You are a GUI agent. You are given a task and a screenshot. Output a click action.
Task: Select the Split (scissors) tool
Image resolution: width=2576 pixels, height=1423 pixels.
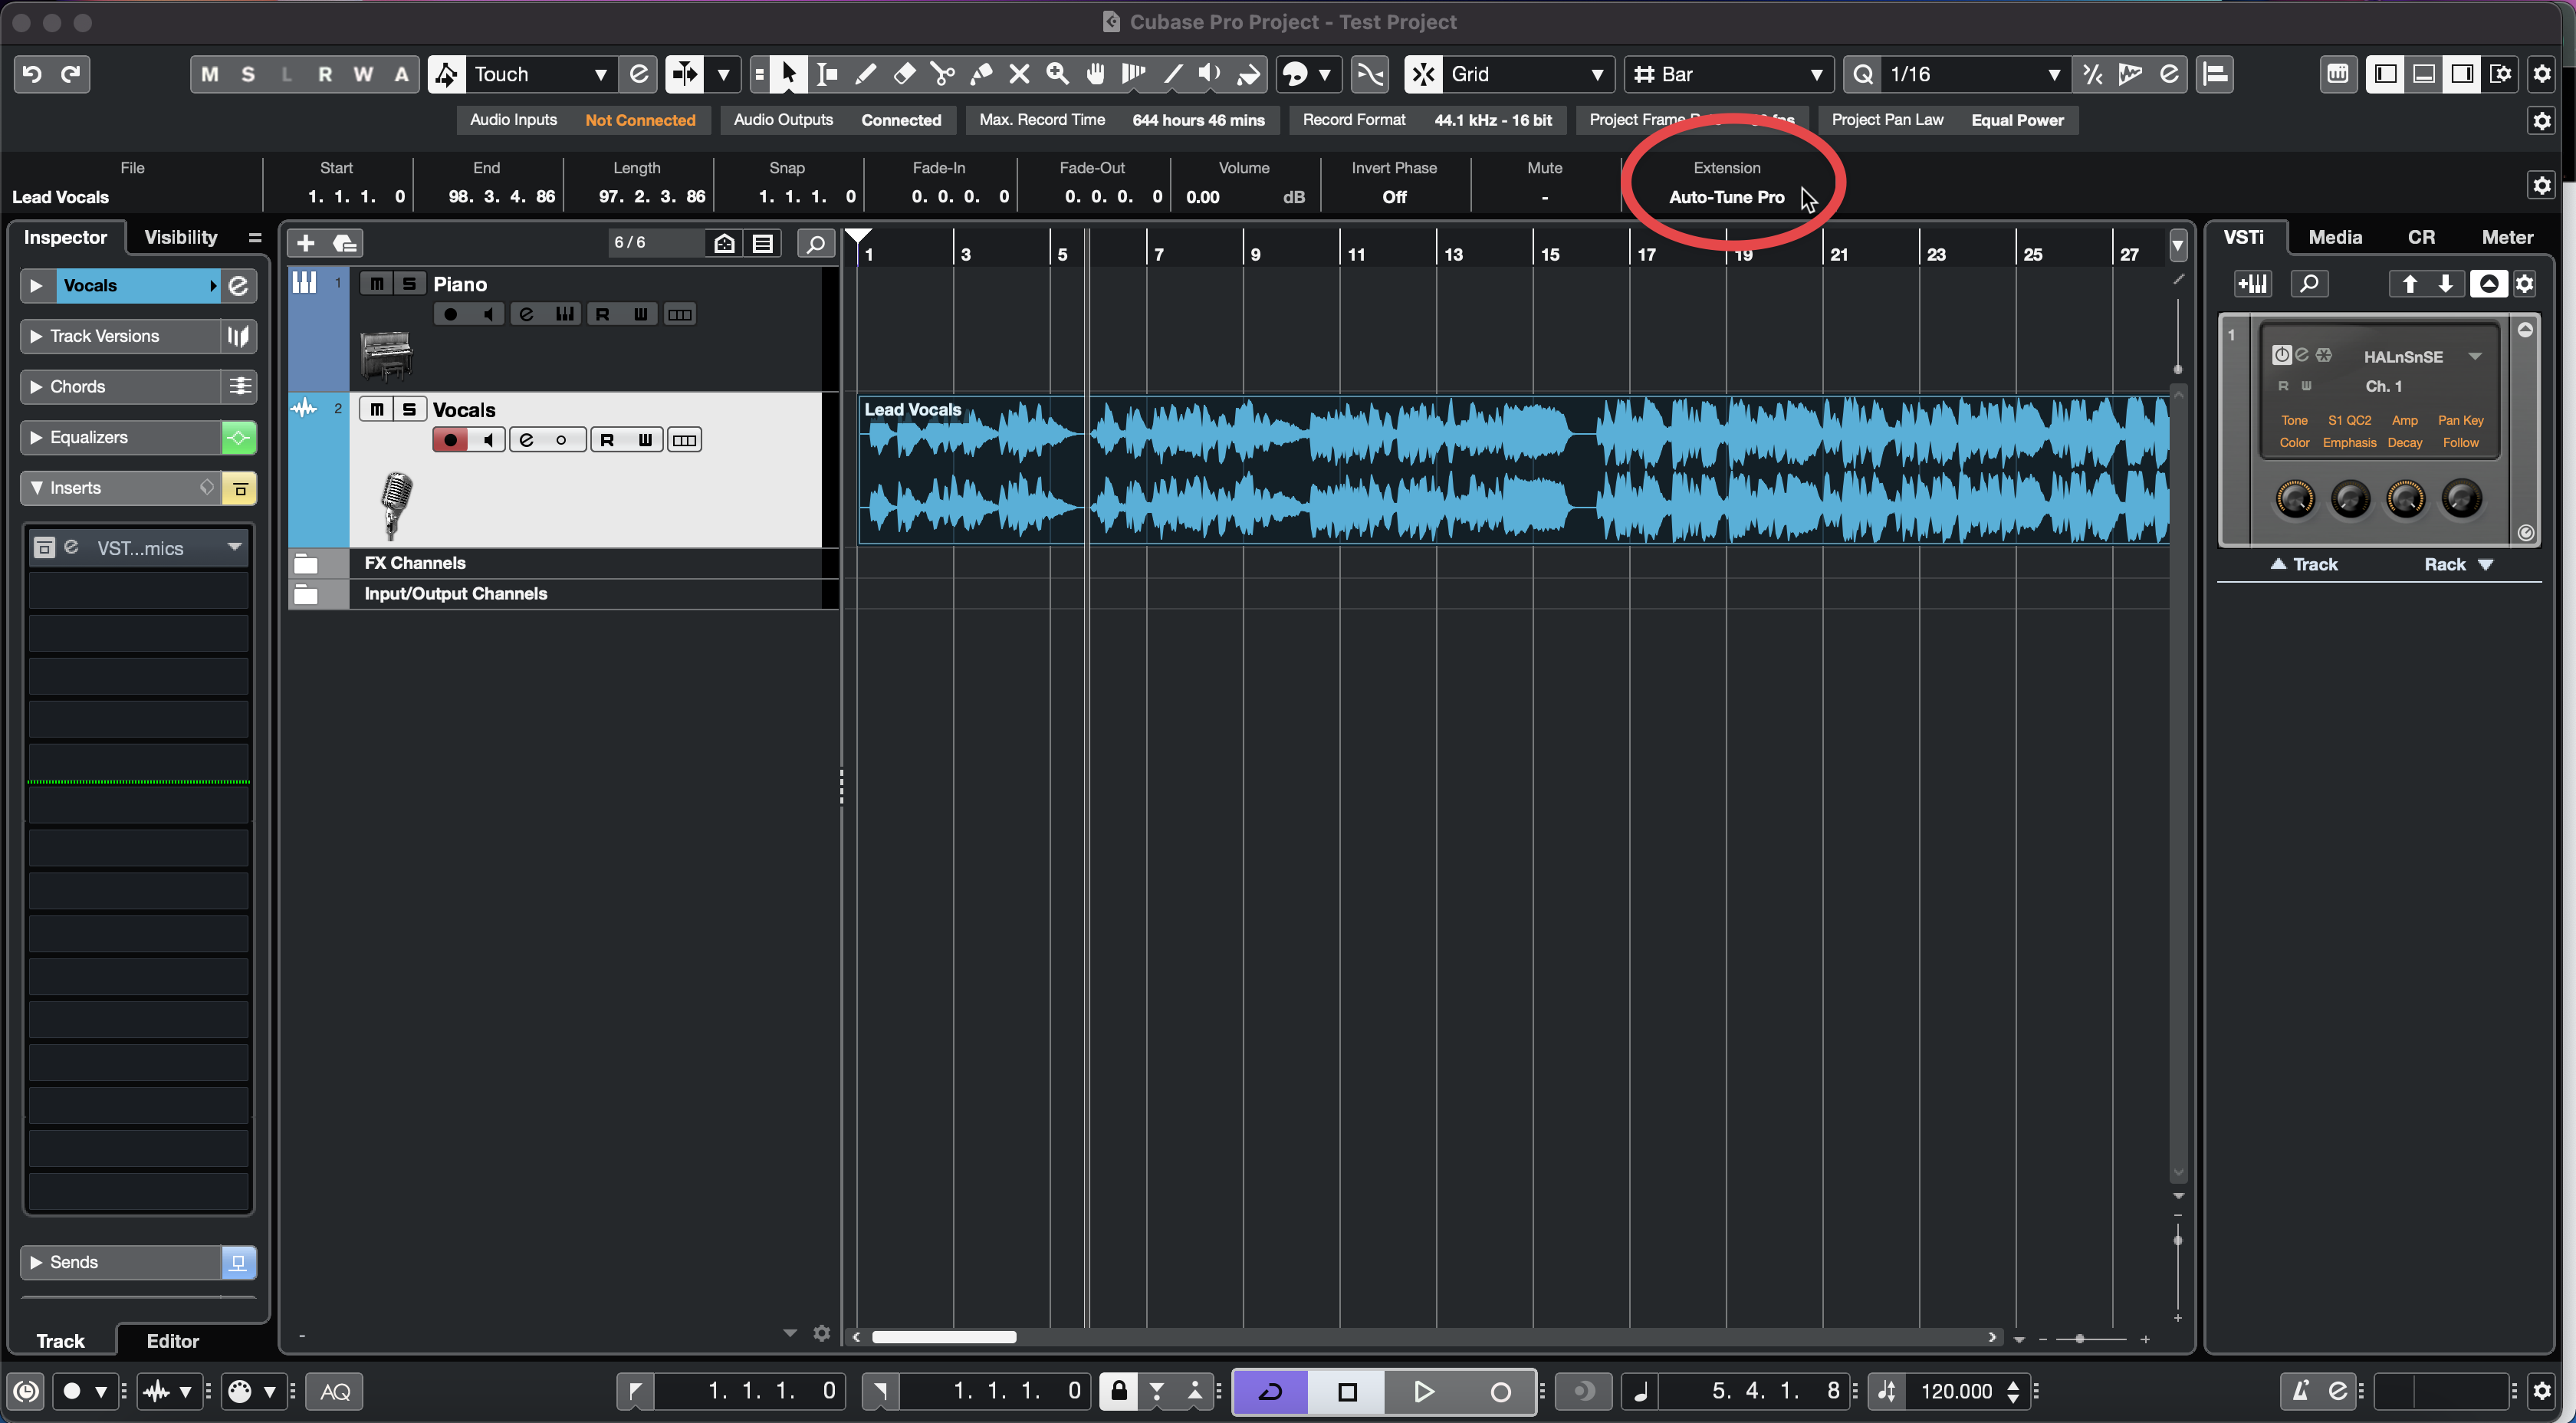[942, 74]
